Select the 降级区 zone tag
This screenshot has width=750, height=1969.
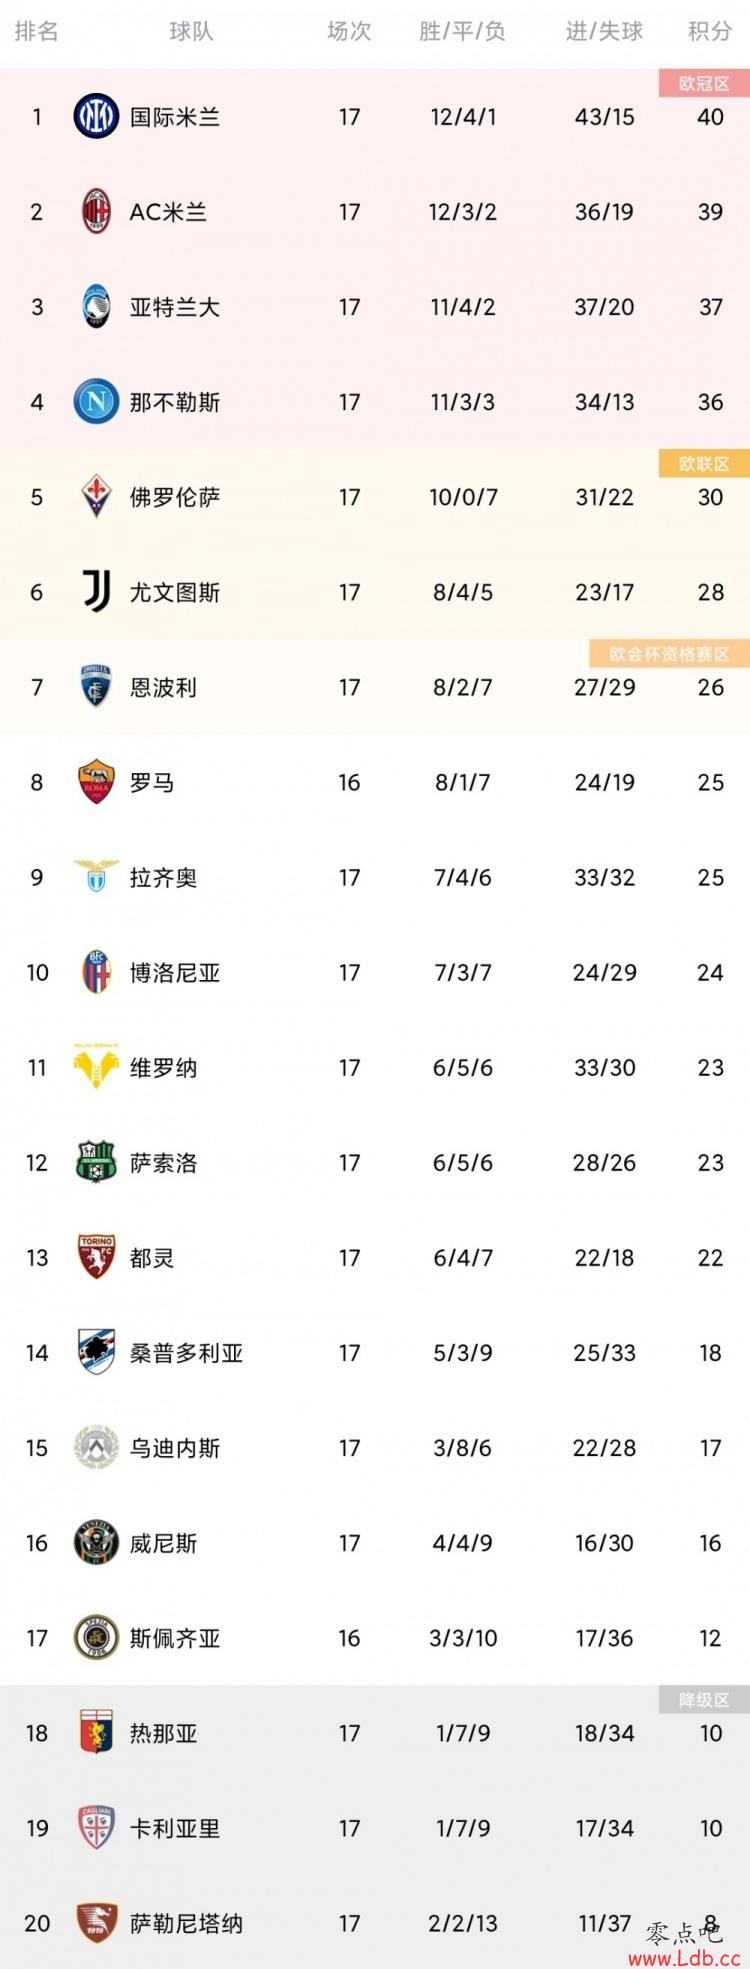[704, 1699]
